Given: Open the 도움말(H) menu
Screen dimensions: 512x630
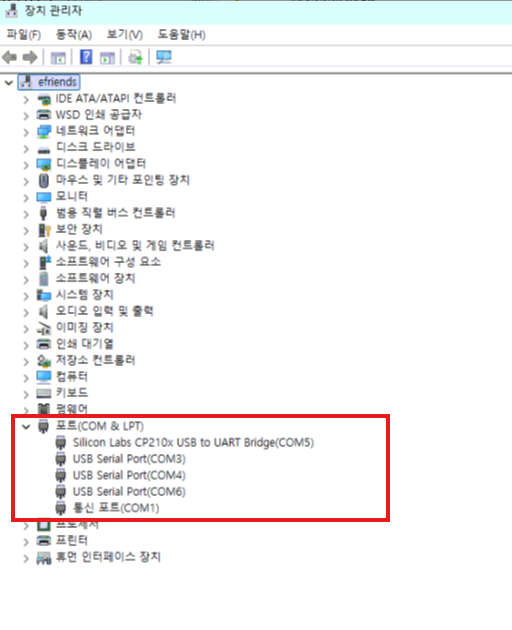Looking at the screenshot, I should (181, 35).
